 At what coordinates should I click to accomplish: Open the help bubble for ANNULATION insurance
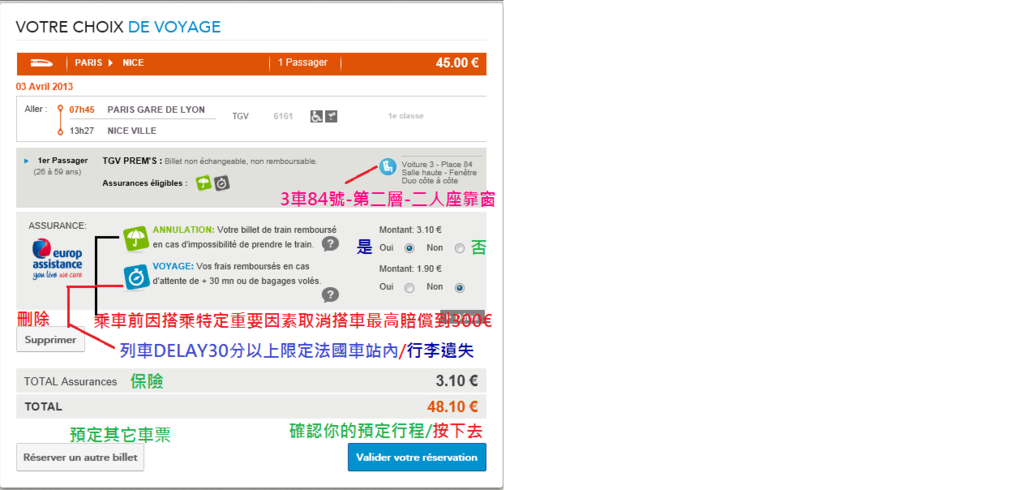(x=330, y=244)
